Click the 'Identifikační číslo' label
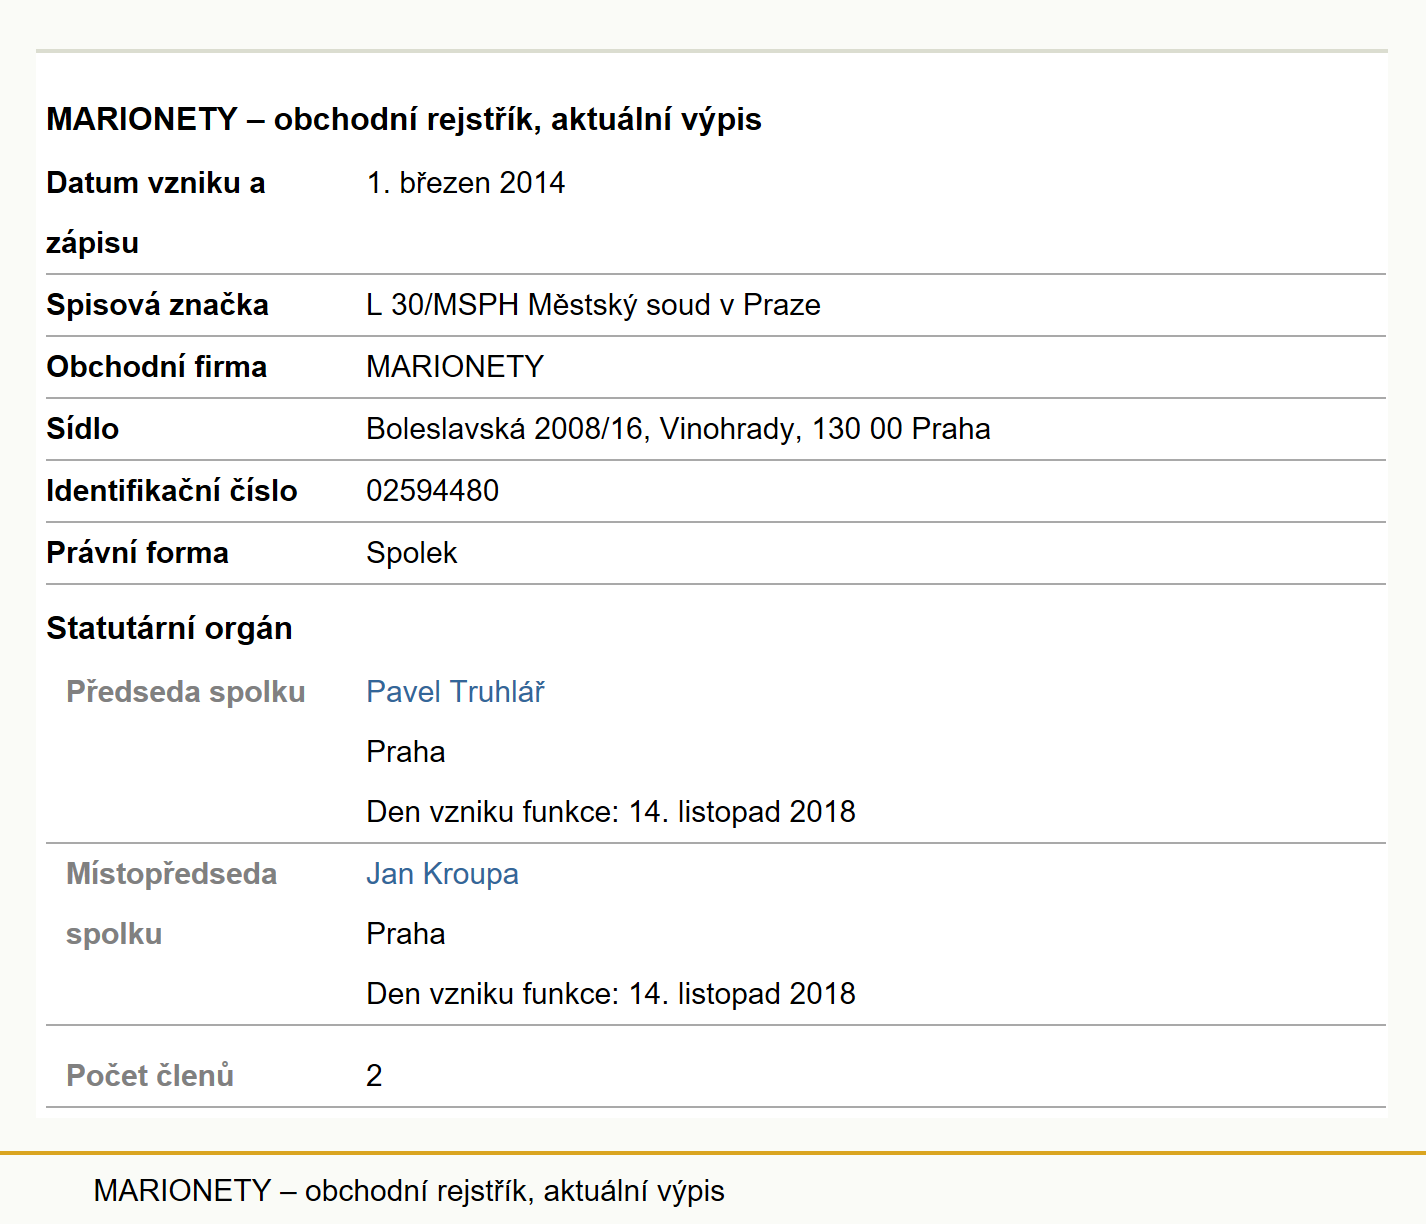This screenshot has height=1224, width=1426. pos(172,490)
